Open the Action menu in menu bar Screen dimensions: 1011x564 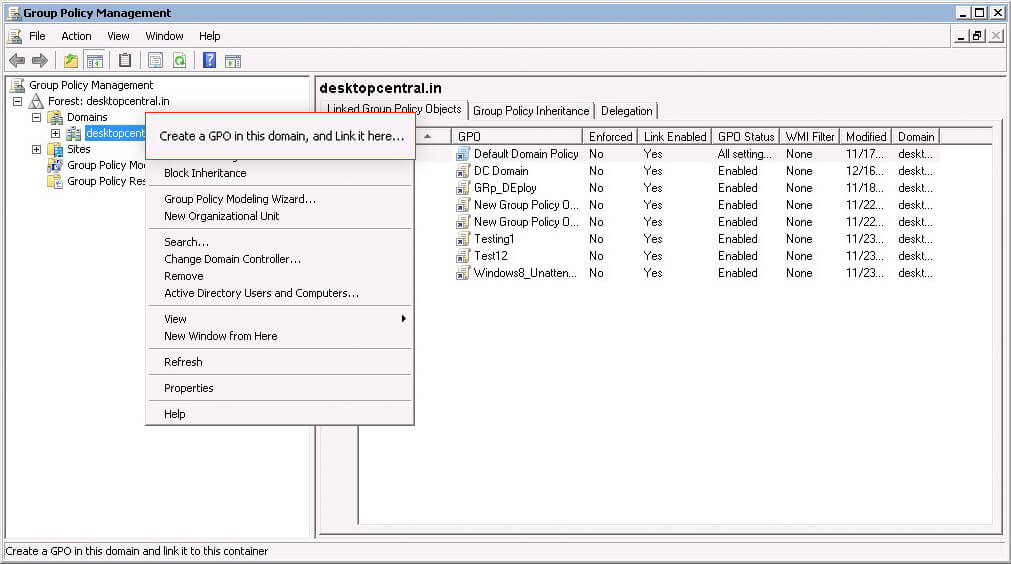pyautogui.click(x=76, y=36)
